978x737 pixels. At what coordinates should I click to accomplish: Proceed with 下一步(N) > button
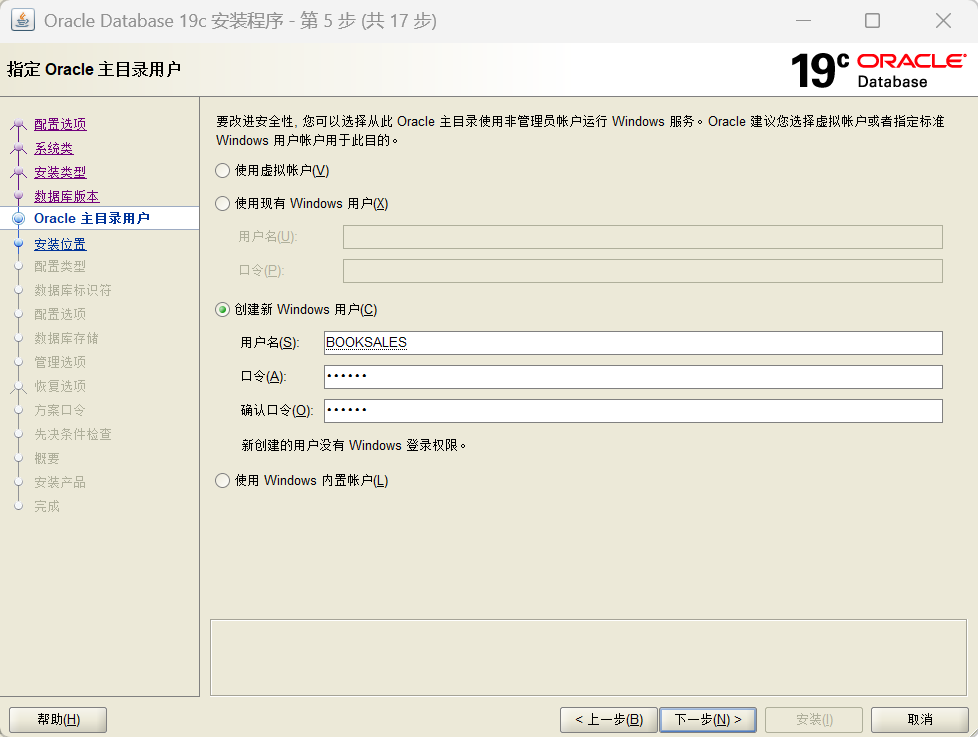click(708, 720)
